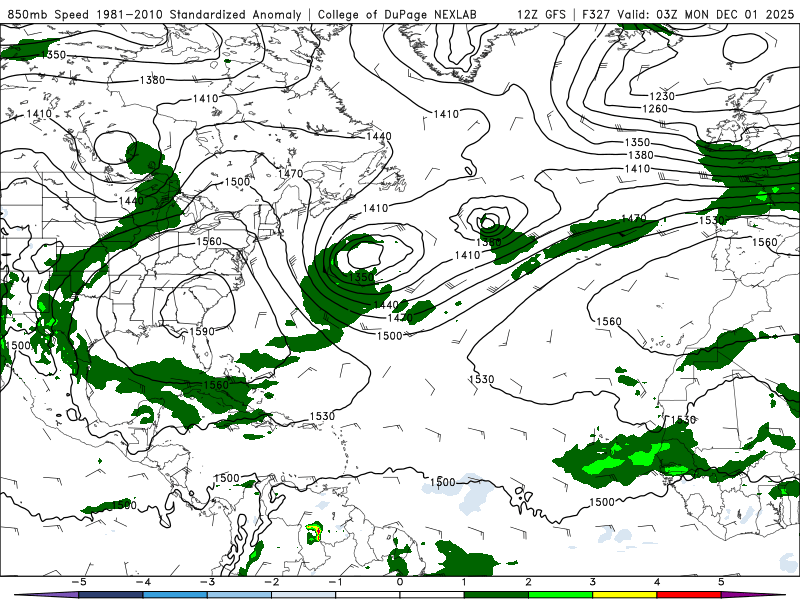Click the red 4 to 5 colorbar segment
800x600 pixels.
click(x=689, y=595)
